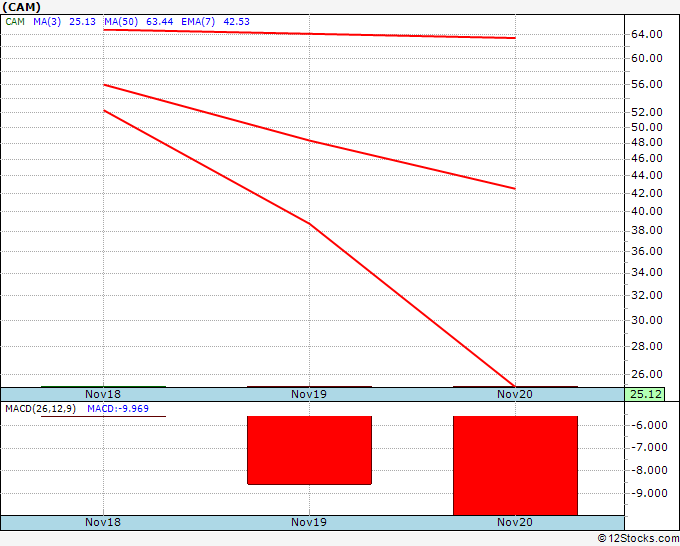Select Nov18 on the price chart date axis
This screenshot has width=680, height=546.
tap(103, 394)
